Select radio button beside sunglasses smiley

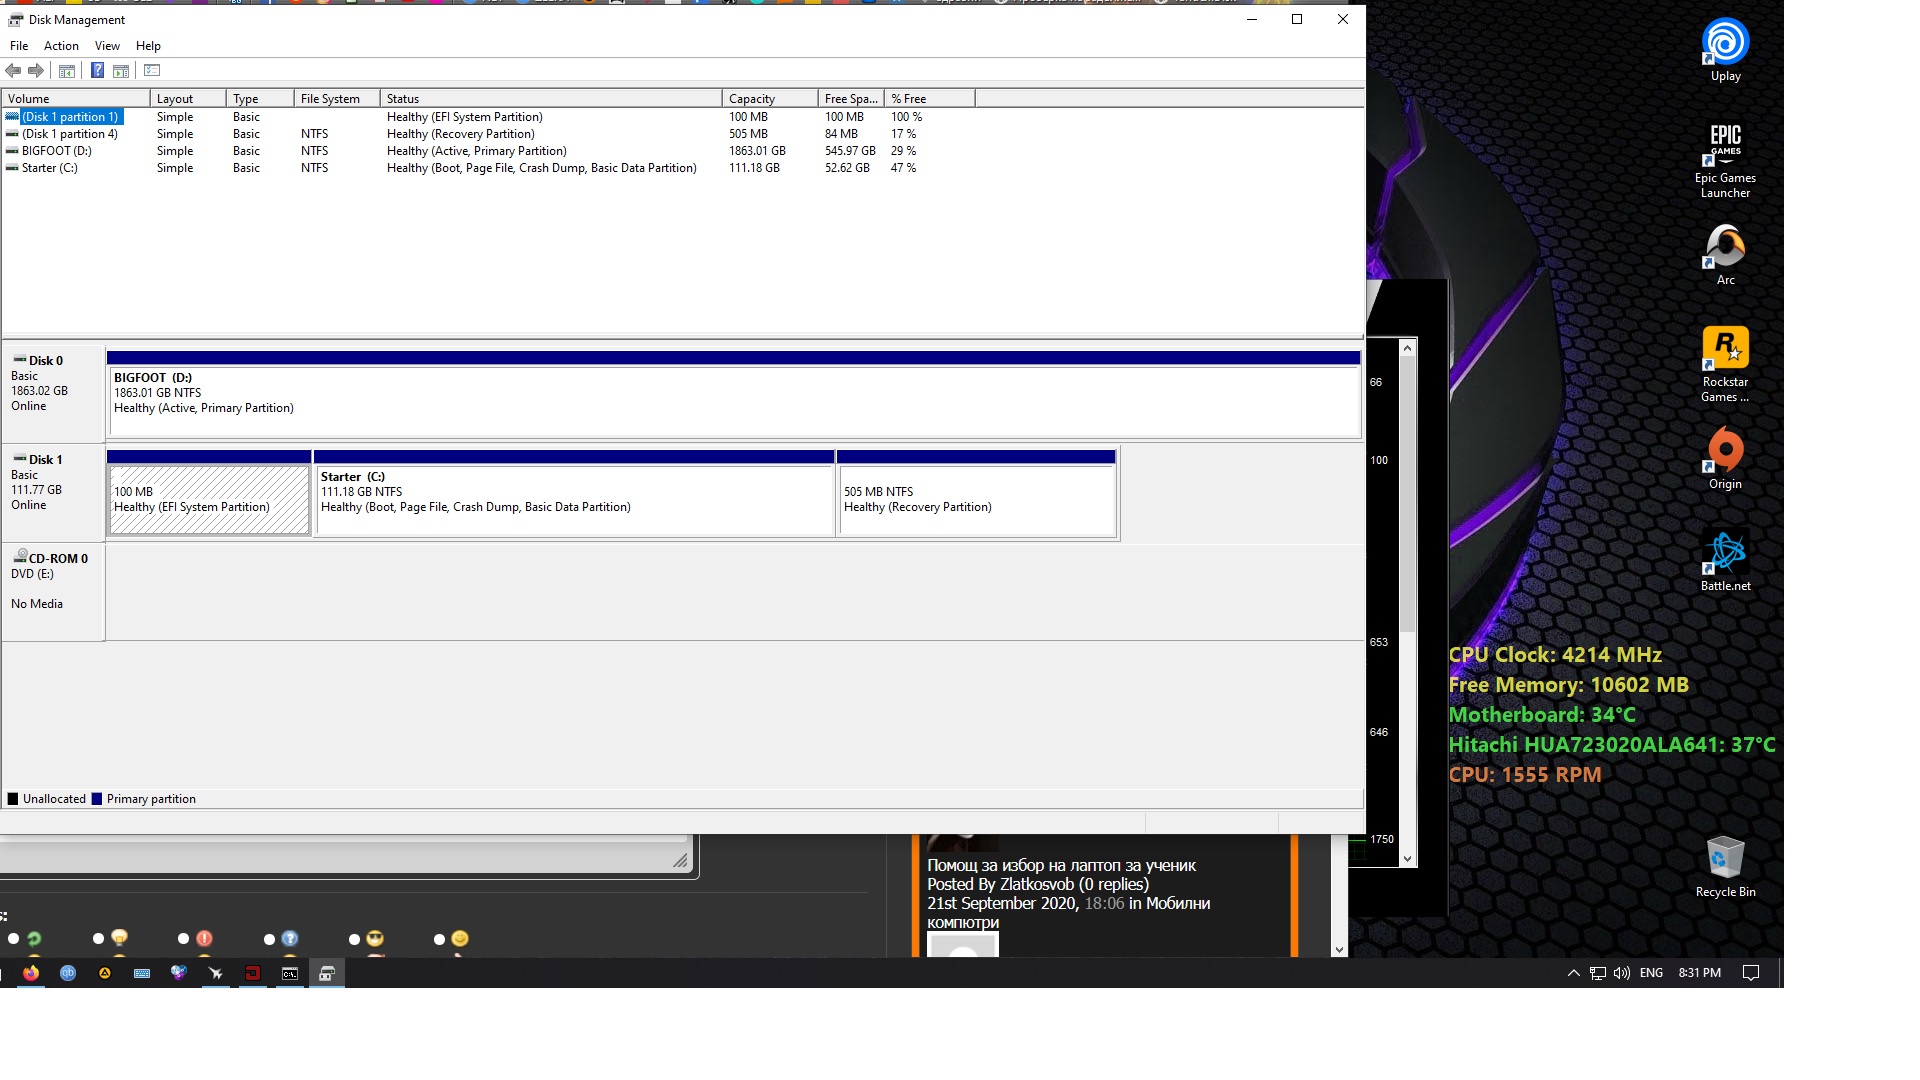(354, 939)
